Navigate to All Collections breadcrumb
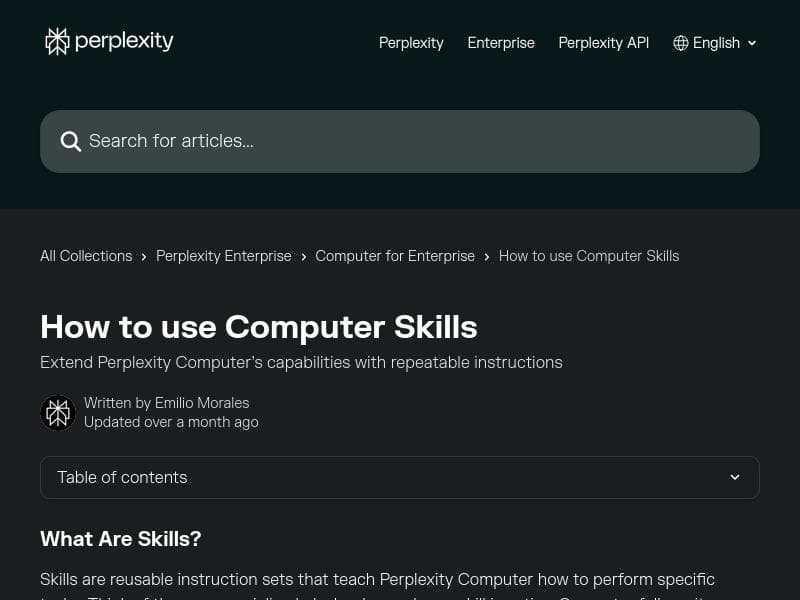Image resolution: width=800 pixels, height=600 pixels. [86, 256]
